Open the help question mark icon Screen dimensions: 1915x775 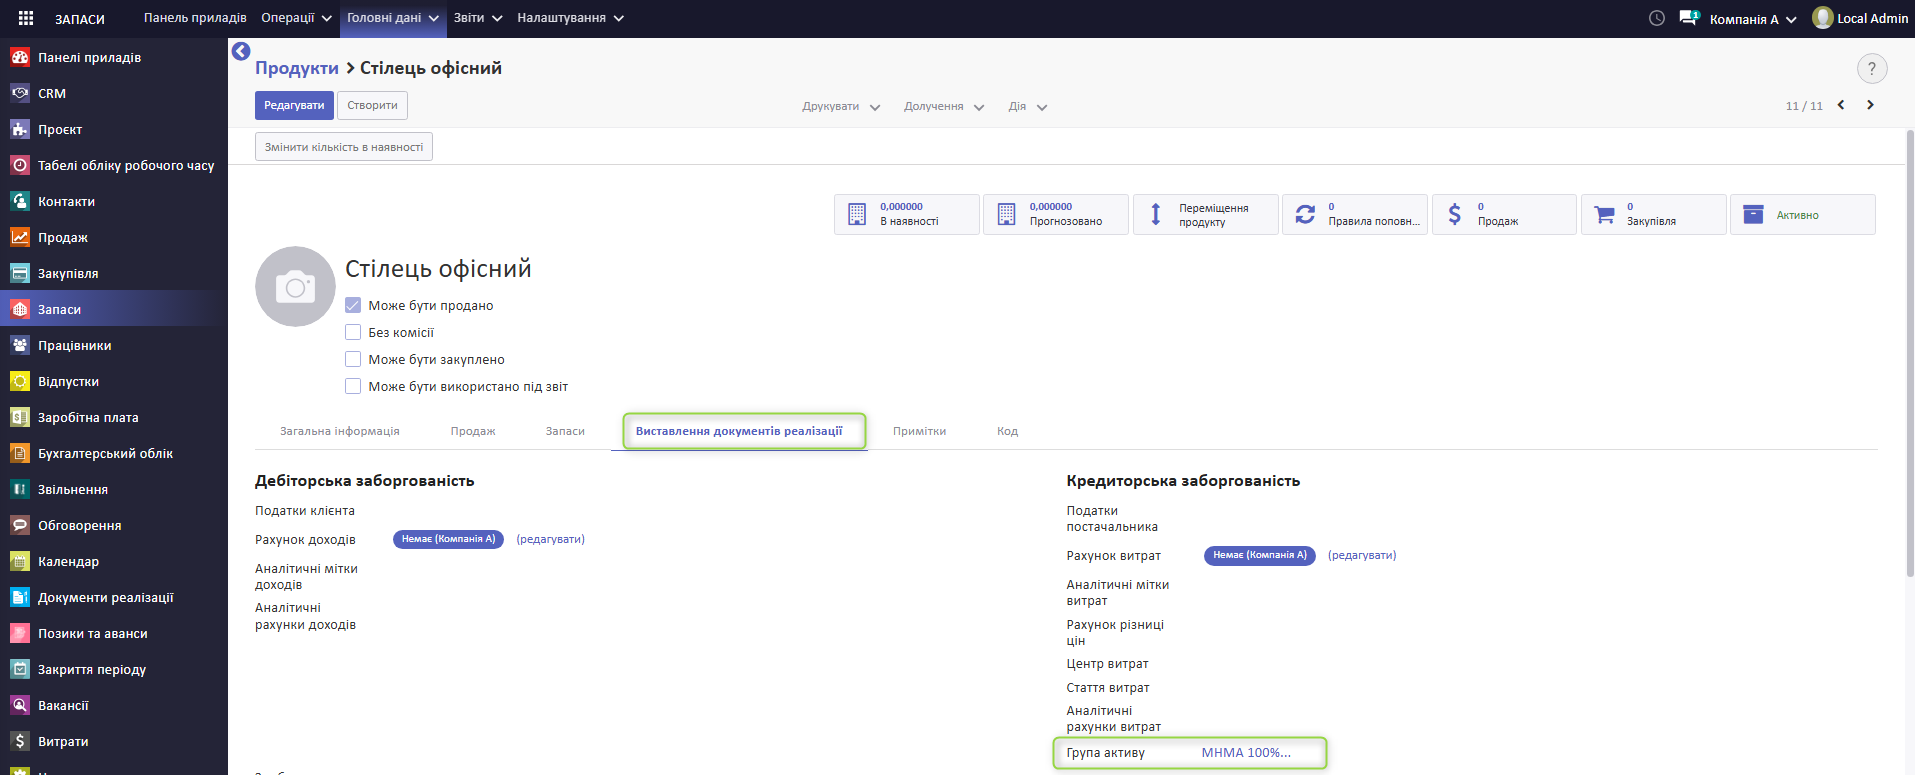coord(1872,69)
